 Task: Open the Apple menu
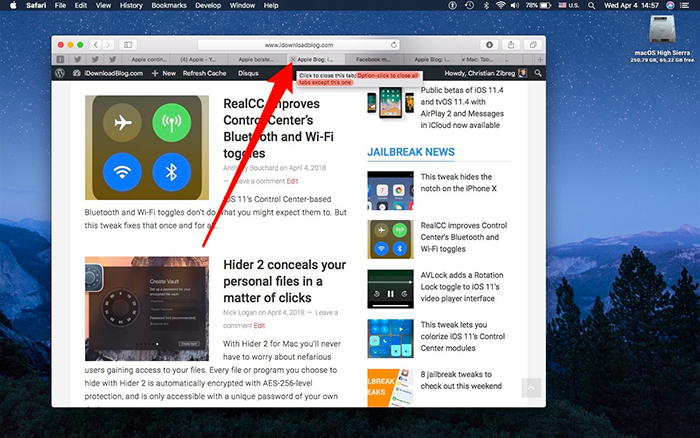(13, 5)
